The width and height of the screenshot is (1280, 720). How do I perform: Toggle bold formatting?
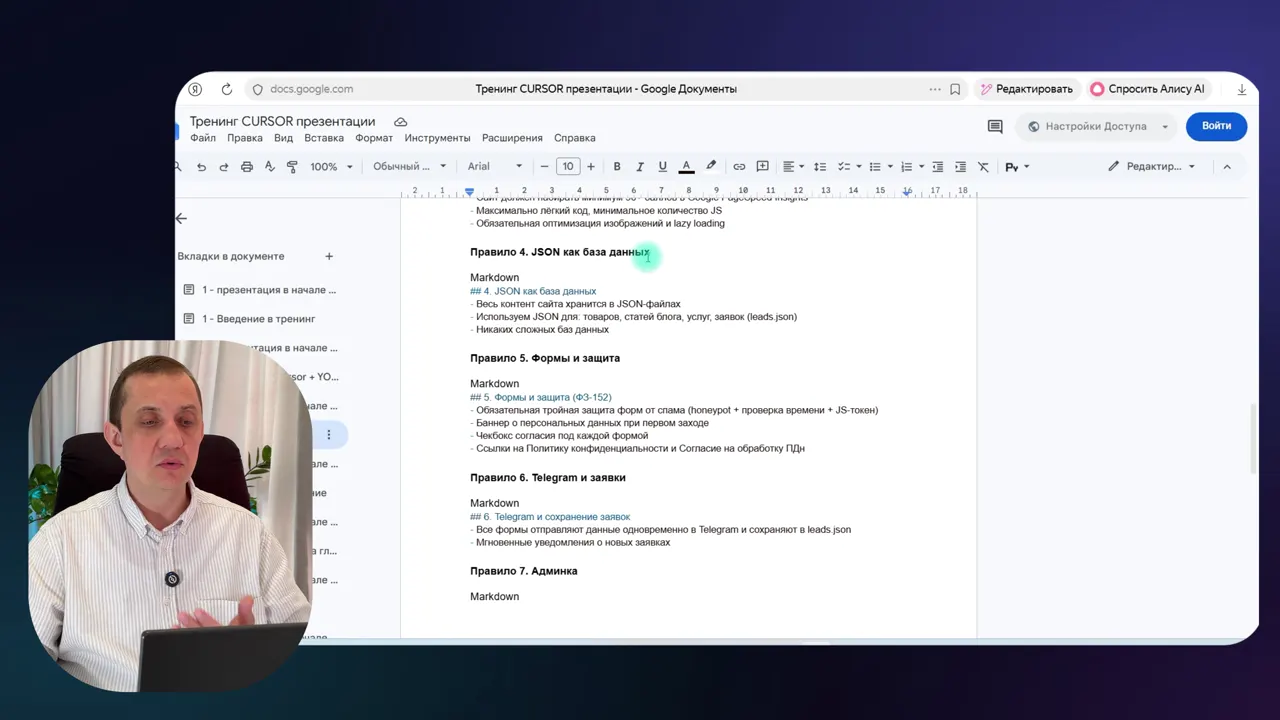click(x=617, y=167)
